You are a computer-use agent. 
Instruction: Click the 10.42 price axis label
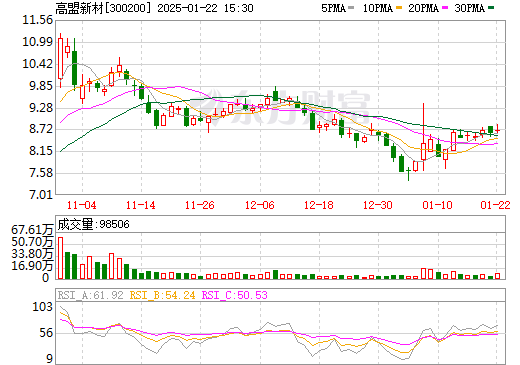pyautogui.click(x=37, y=64)
